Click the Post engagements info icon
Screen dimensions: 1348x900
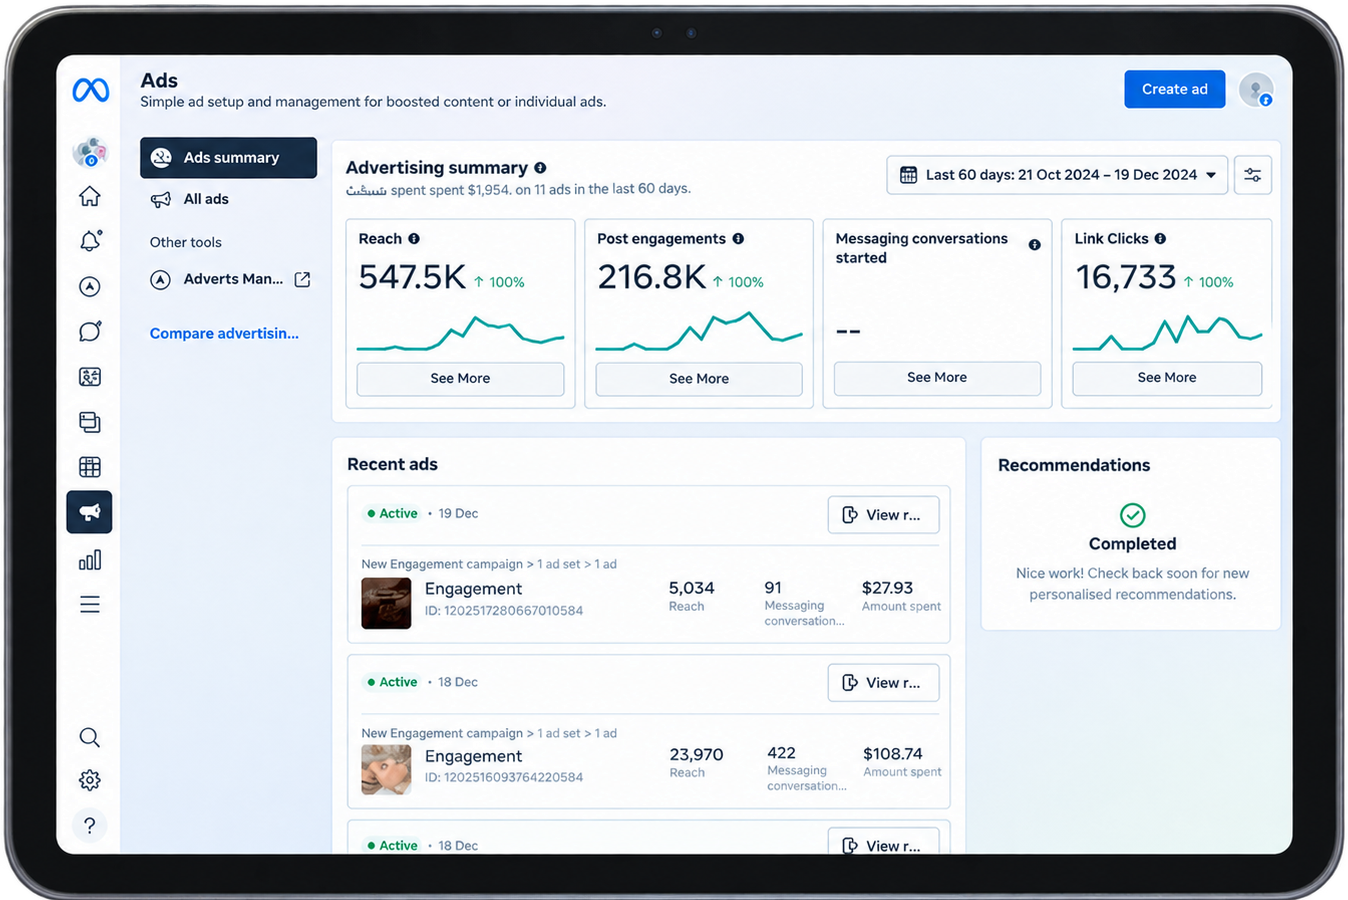tap(738, 239)
